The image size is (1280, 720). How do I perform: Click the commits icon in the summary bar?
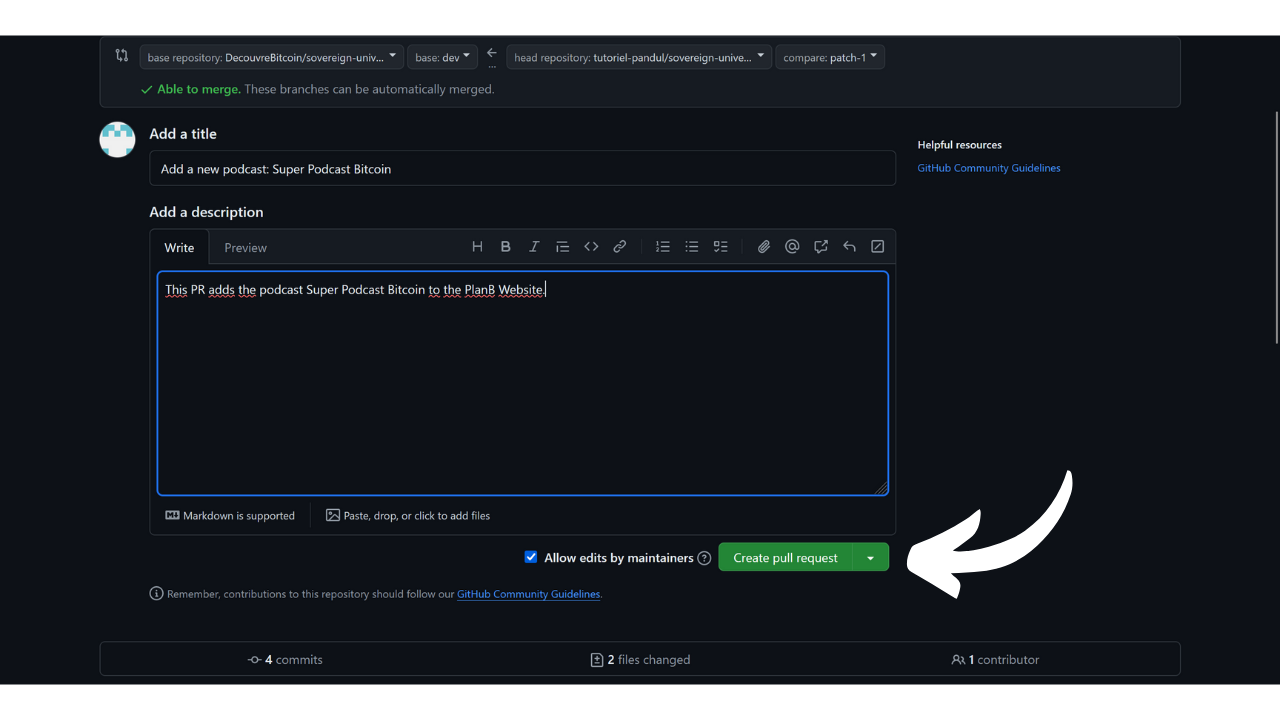[x=255, y=660]
